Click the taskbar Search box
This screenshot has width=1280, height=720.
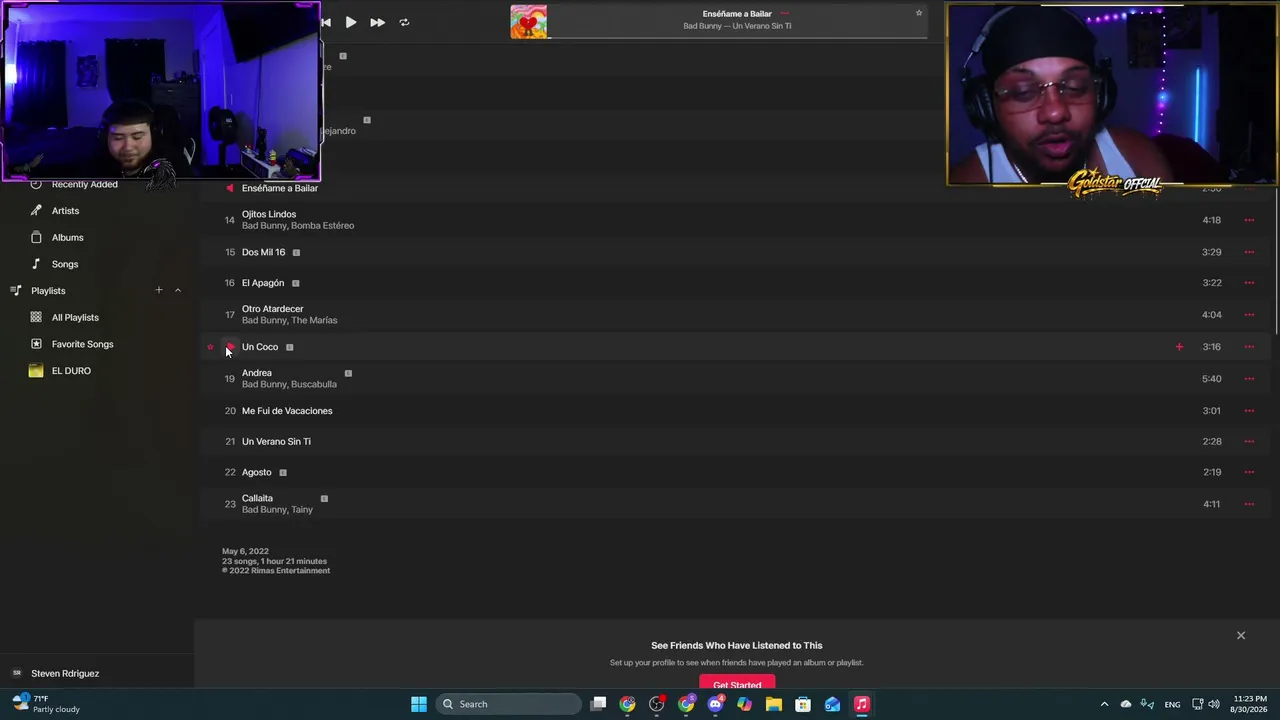(508, 704)
